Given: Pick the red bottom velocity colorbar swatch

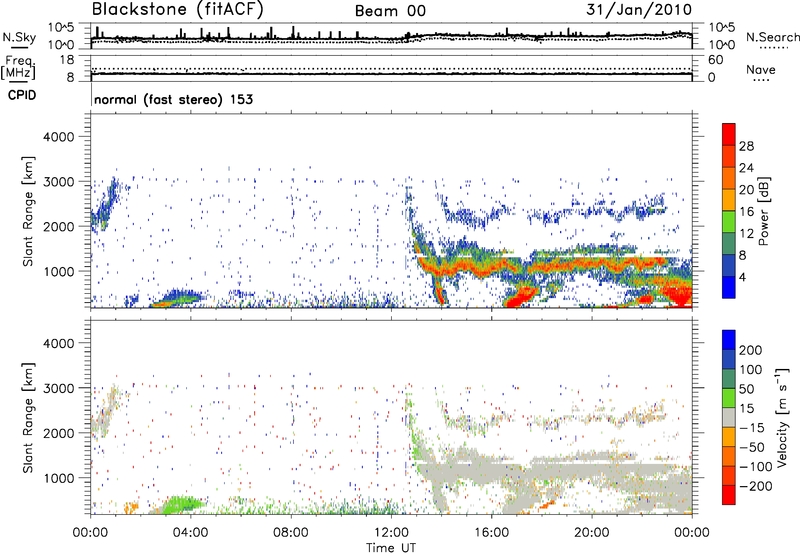Looking at the screenshot, I should [x=729, y=495].
